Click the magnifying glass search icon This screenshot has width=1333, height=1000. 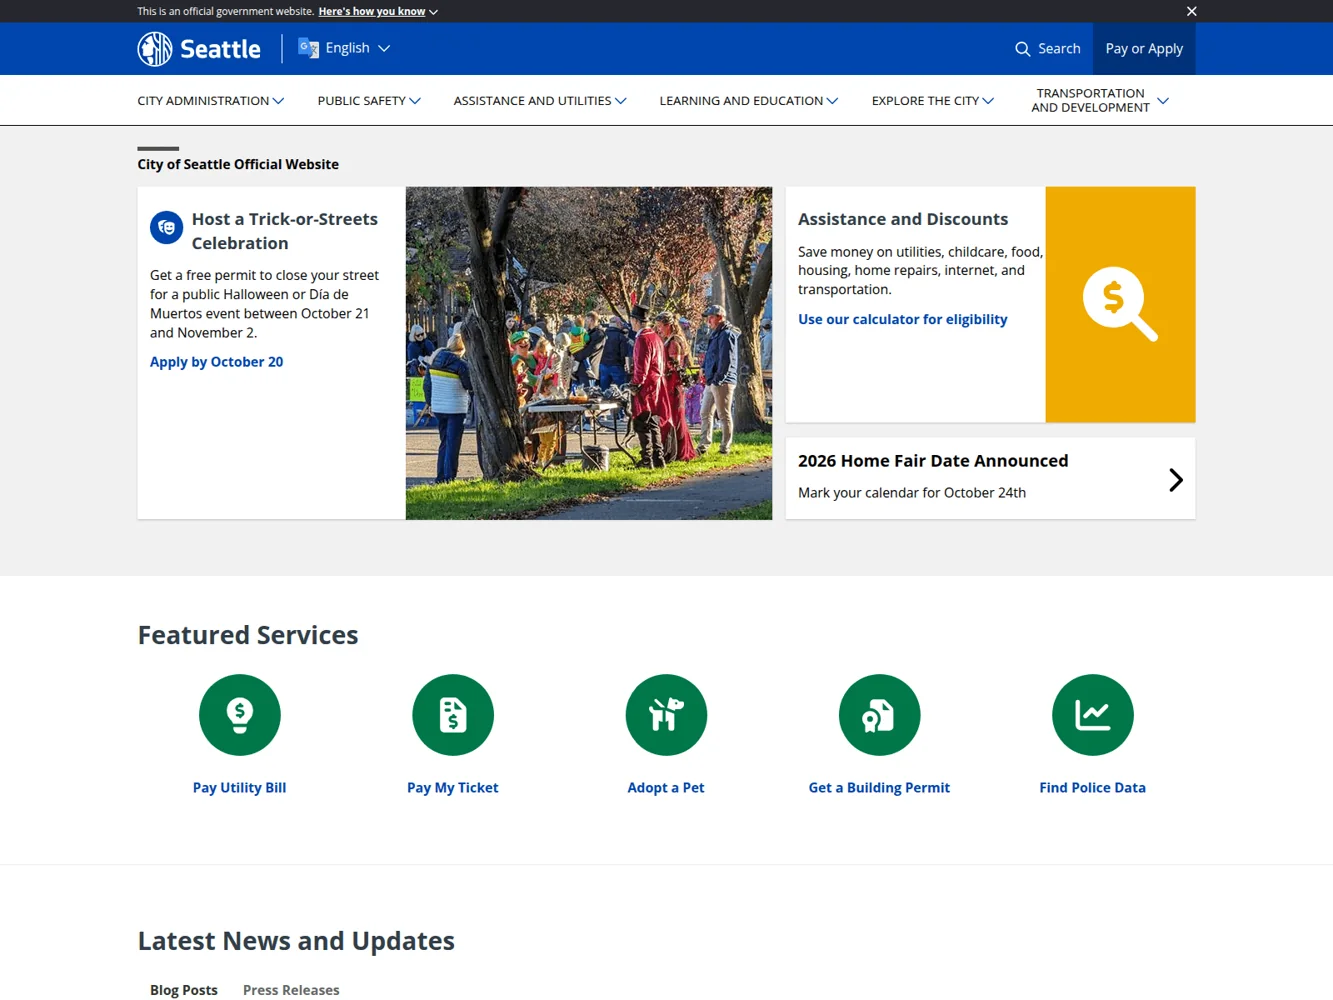pos(1022,49)
